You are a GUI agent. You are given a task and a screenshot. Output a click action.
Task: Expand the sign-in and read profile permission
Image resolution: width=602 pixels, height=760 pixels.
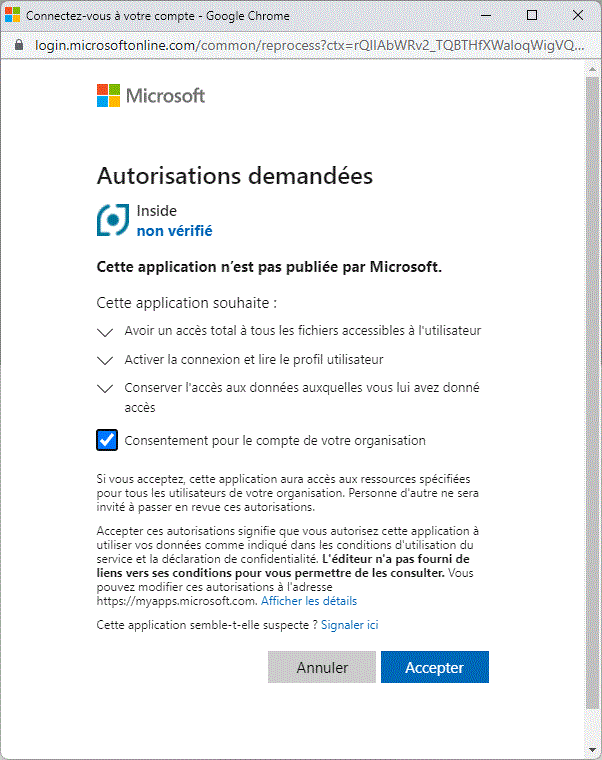106,360
